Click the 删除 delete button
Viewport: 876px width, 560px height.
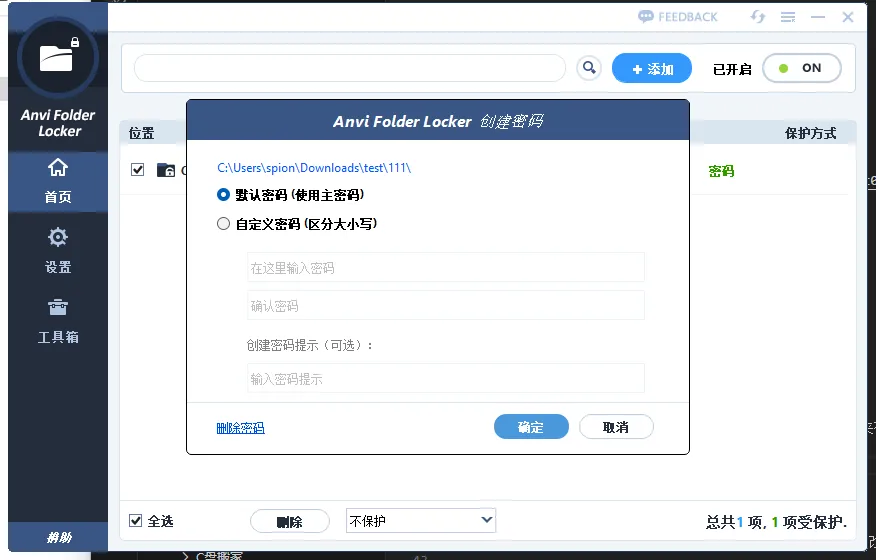pos(289,521)
